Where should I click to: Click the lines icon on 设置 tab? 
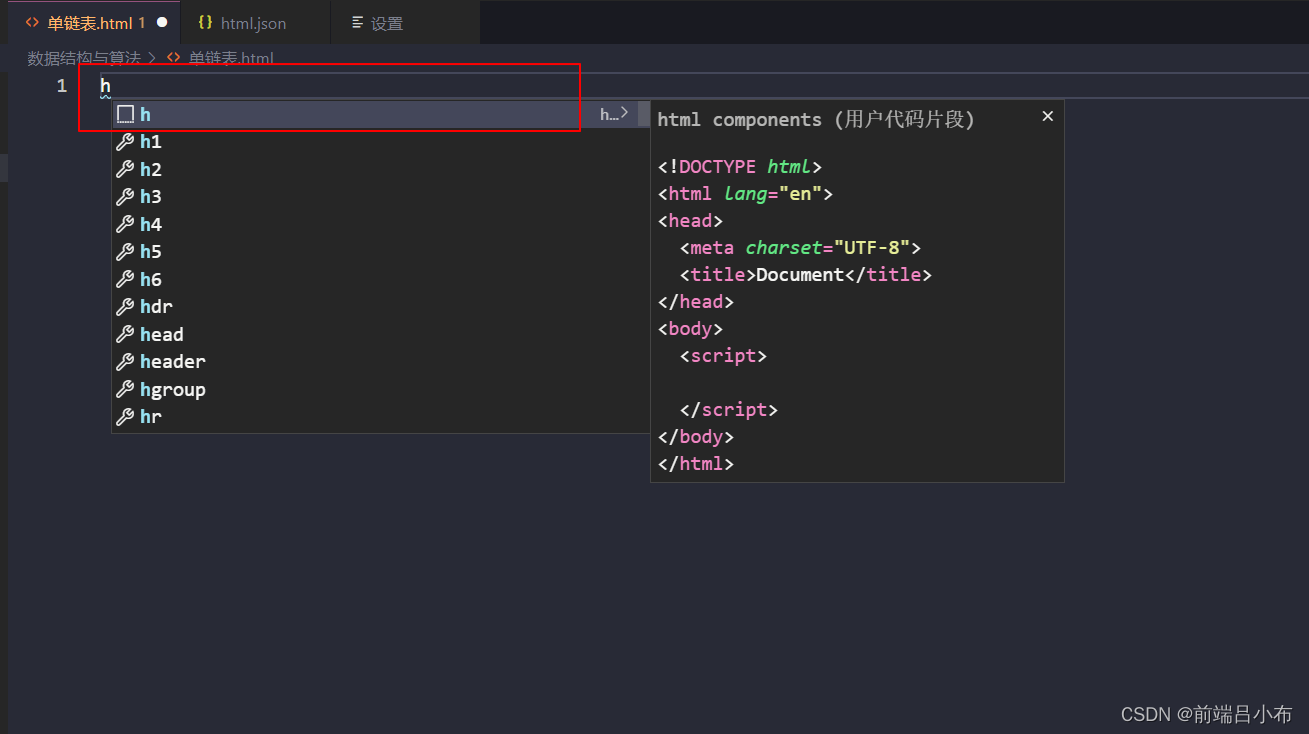pyautogui.click(x=357, y=22)
